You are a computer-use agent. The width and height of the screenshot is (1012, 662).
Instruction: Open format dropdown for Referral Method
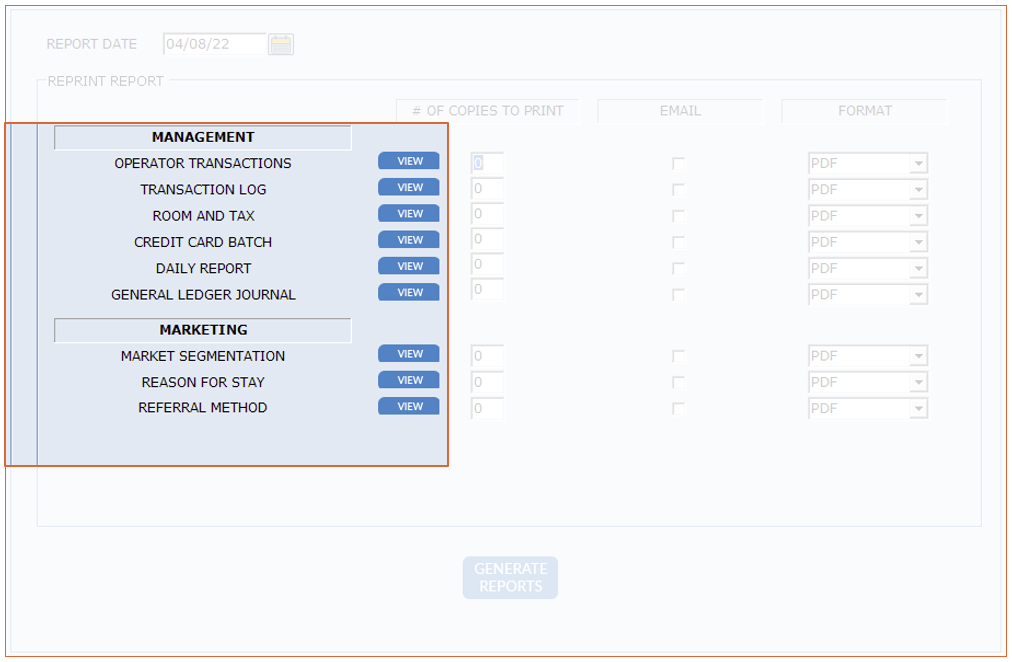click(918, 409)
